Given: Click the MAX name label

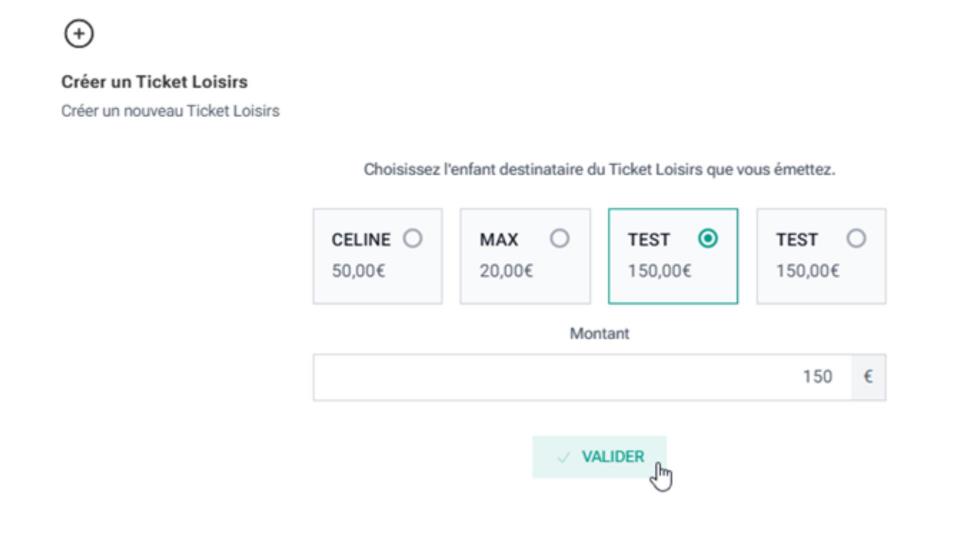Looking at the screenshot, I should coord(500,240).
